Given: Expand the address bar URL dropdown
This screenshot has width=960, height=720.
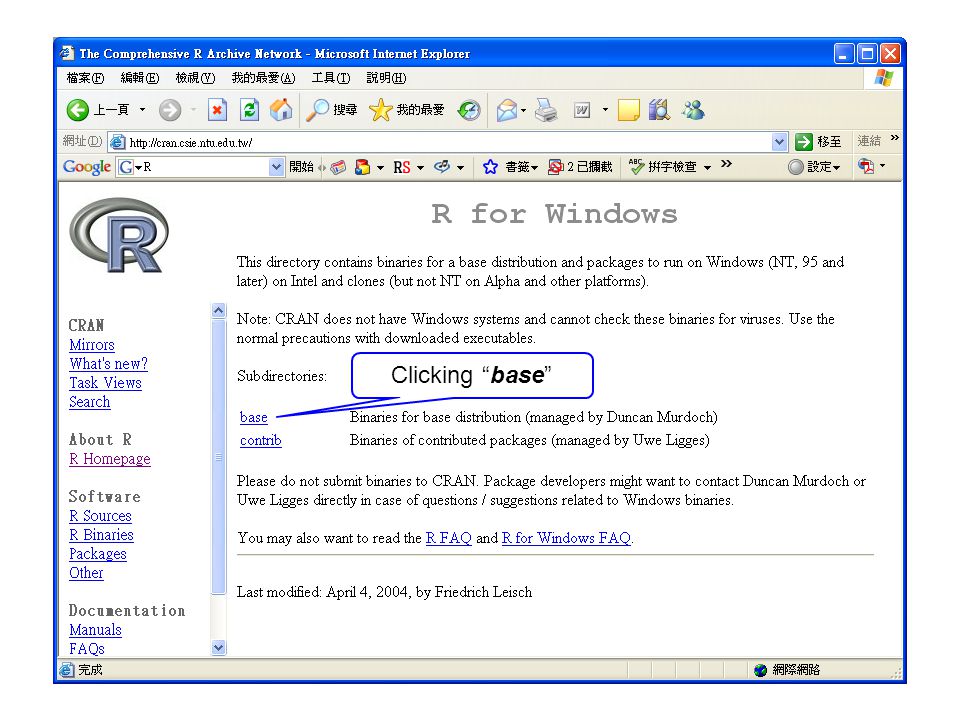Looking at the screenshot, I should [779, 142].
